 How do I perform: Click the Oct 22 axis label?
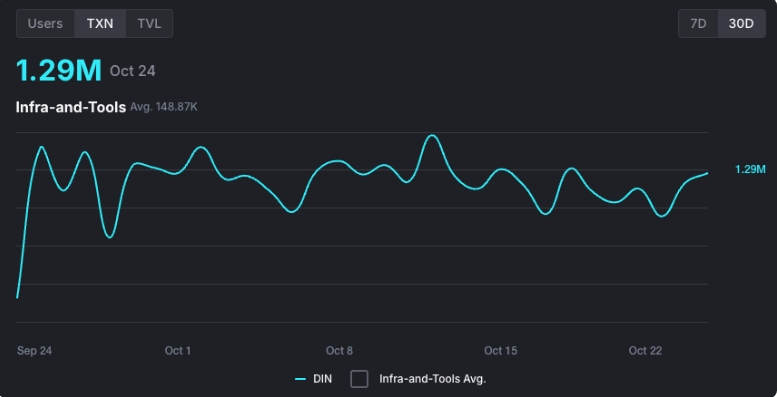click(645, 351)
